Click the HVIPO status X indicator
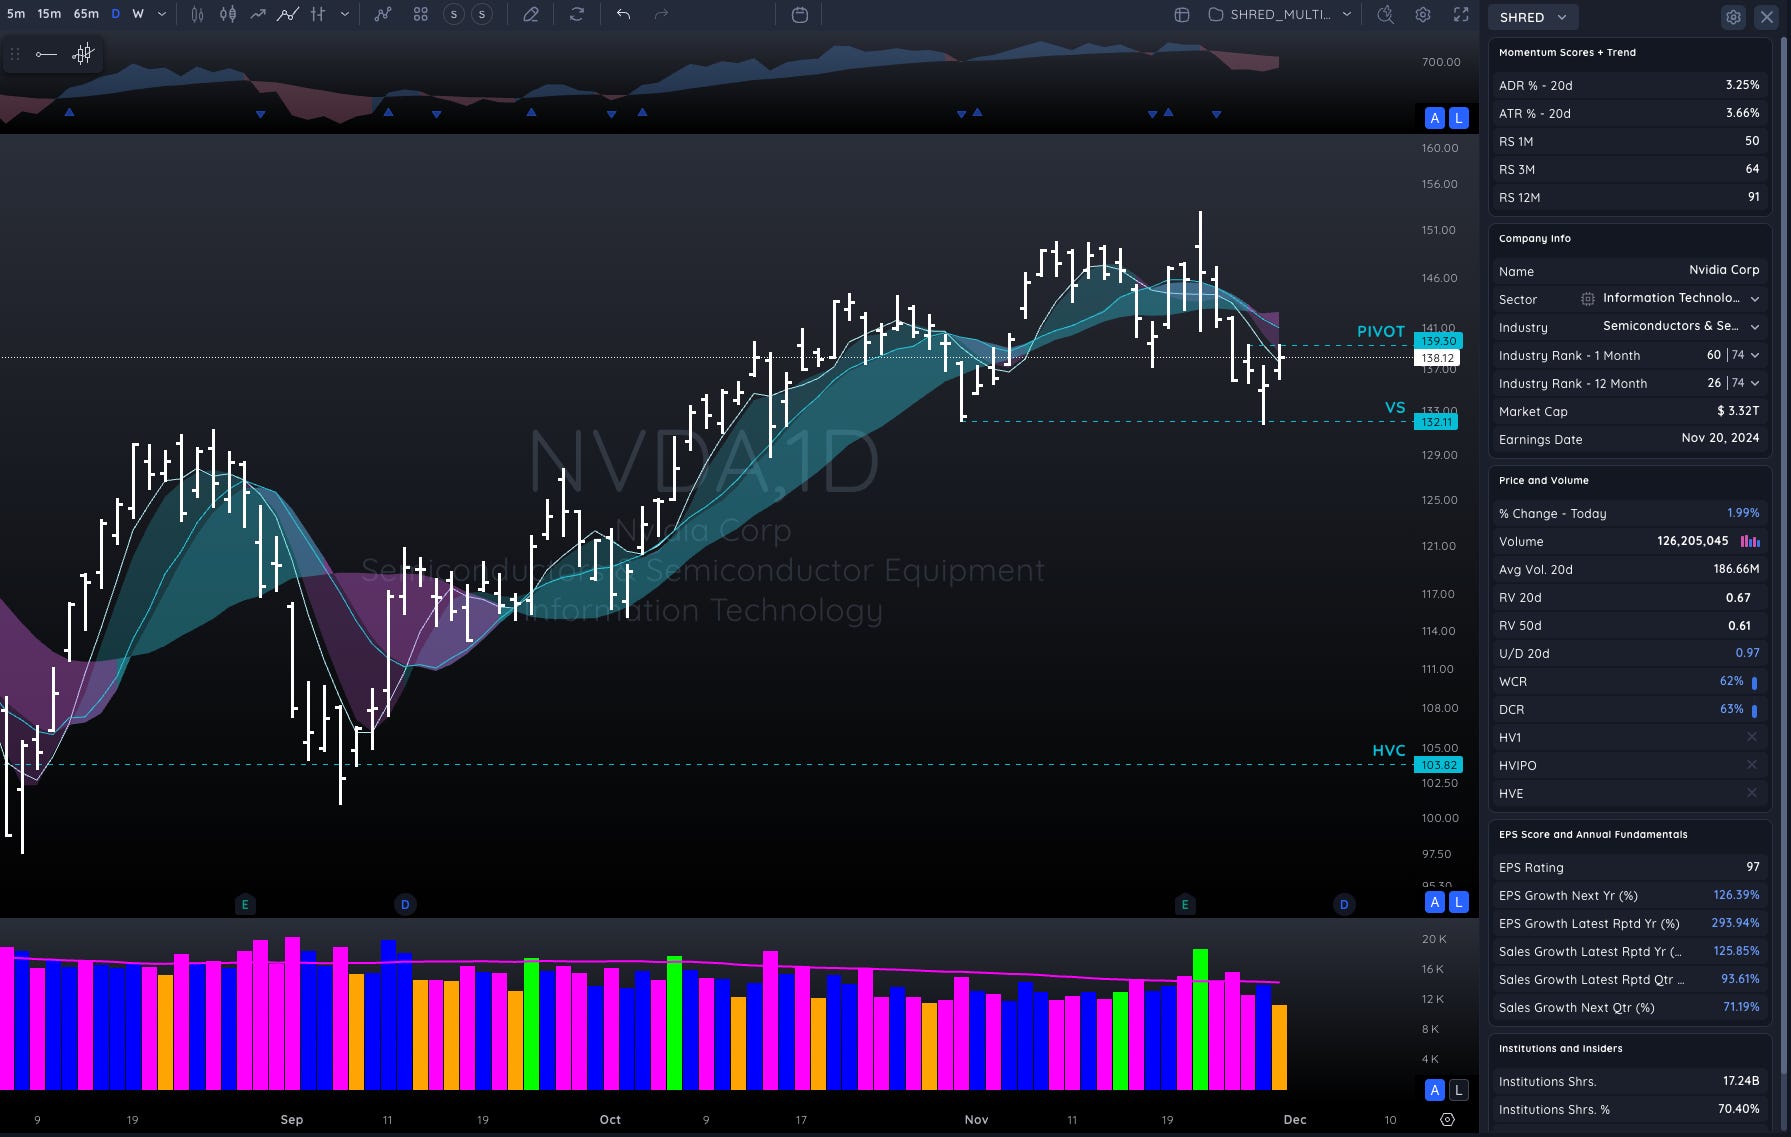The width and height of the screenshot is (1791, 1137). (x=1752, y=765)
